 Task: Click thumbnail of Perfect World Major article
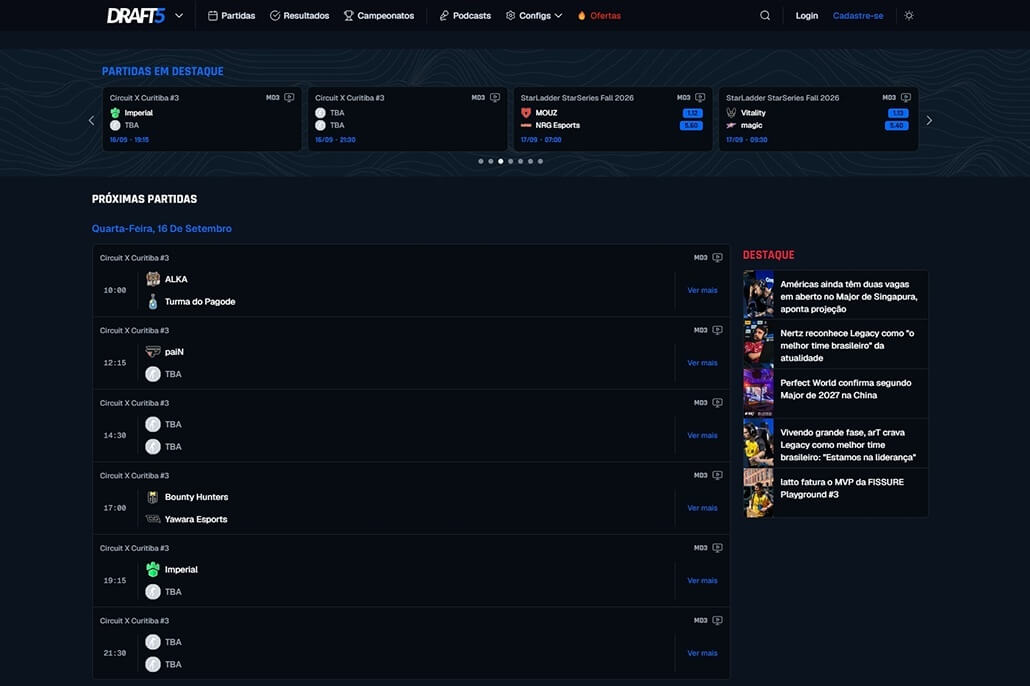(758, 393)
